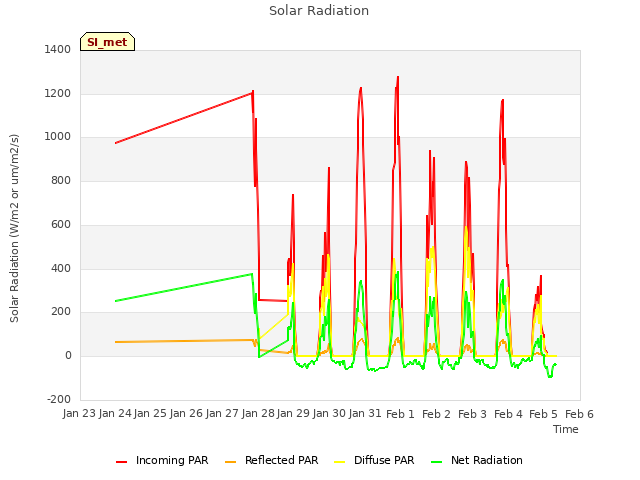
Task: Click the orange Reflected PAR start point near Jan 24
Action: coord(116,342)
